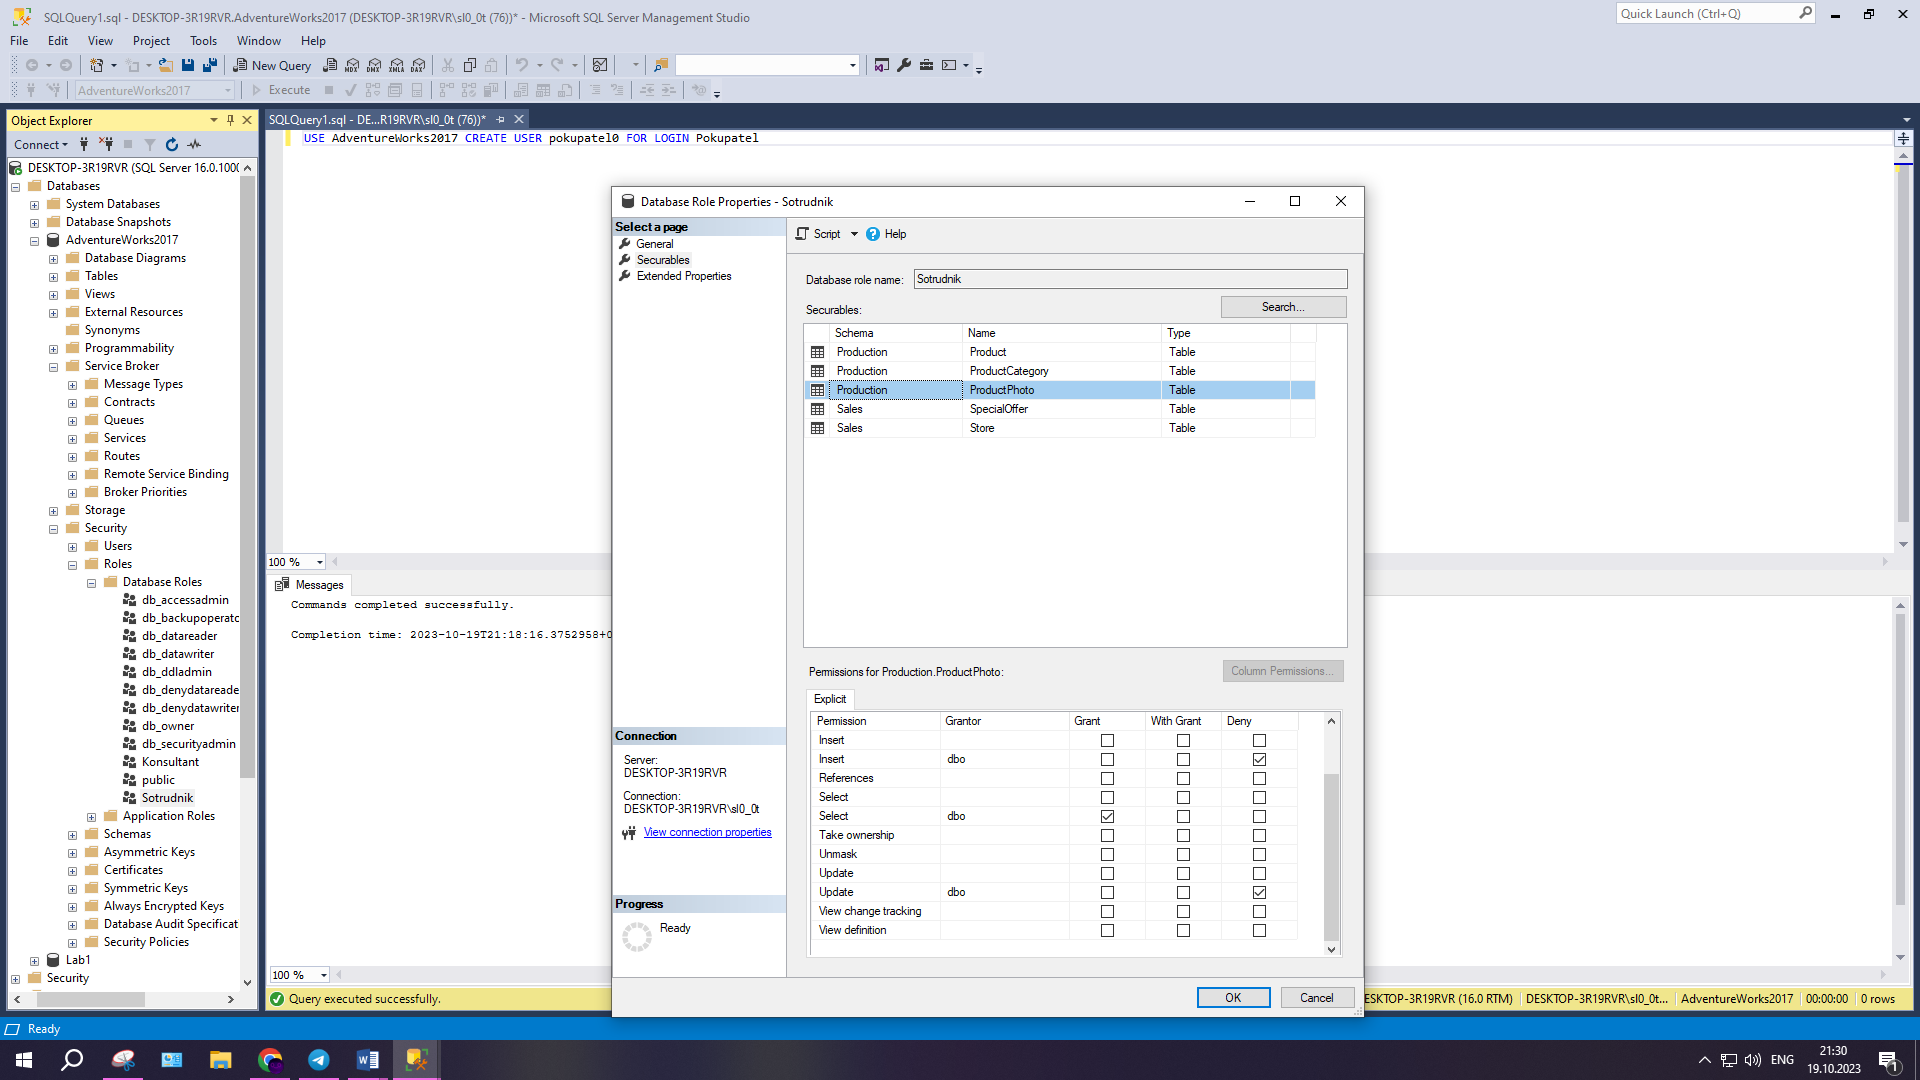Screen dimensions: 1920x1080
Task: Check Deny for View definition permission
Action: (1259, 930)
